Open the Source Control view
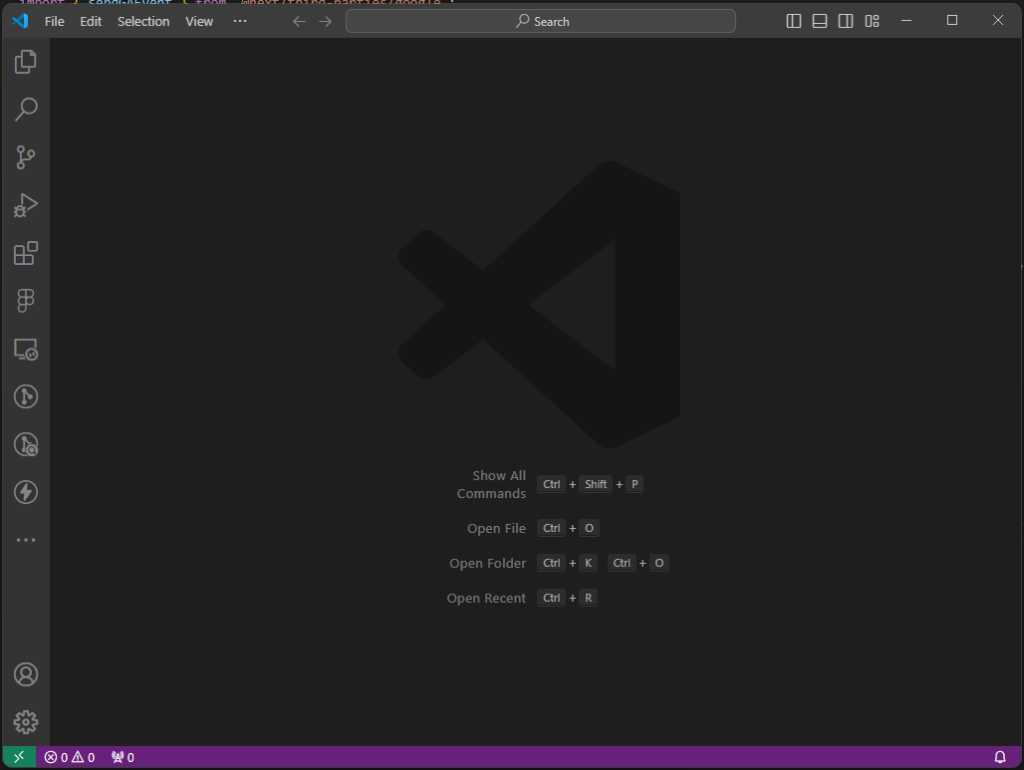 (x=25, y=157)
